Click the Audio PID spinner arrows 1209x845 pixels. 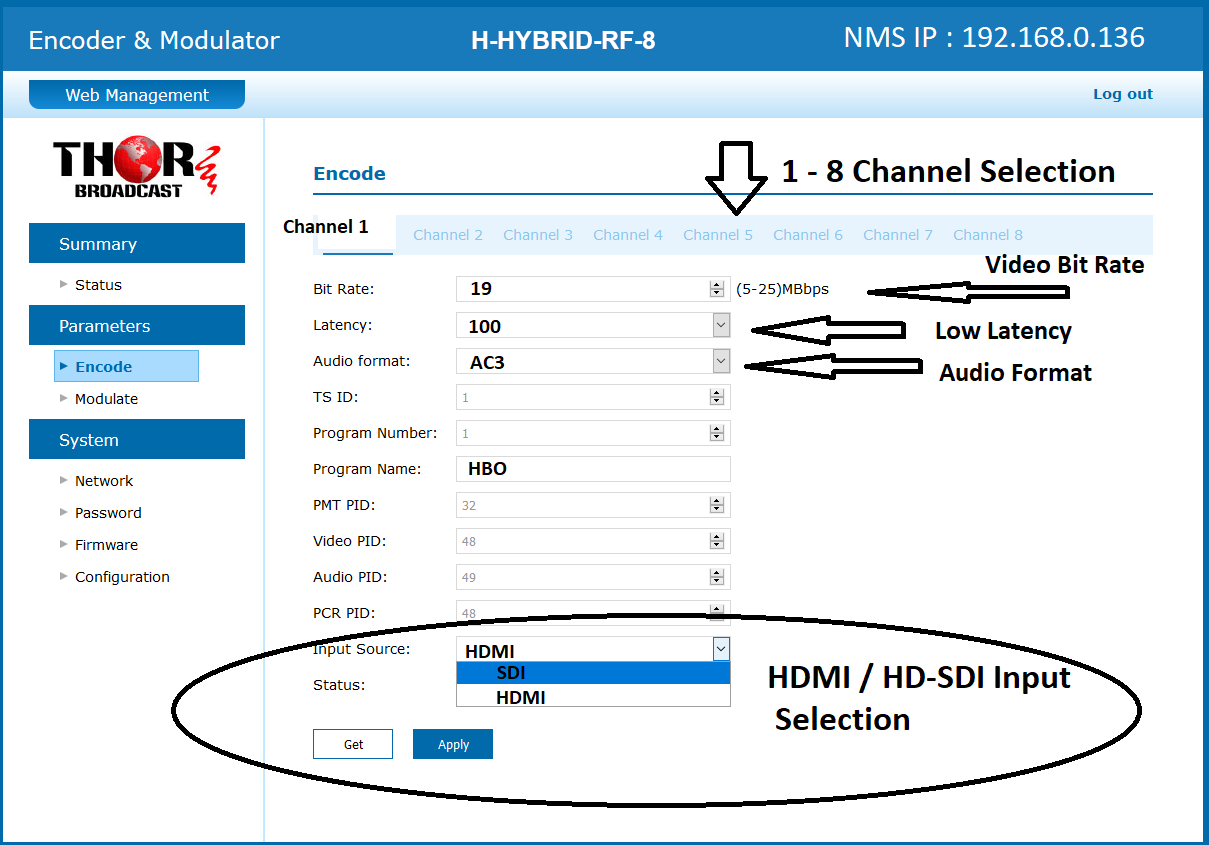(716, 577)
